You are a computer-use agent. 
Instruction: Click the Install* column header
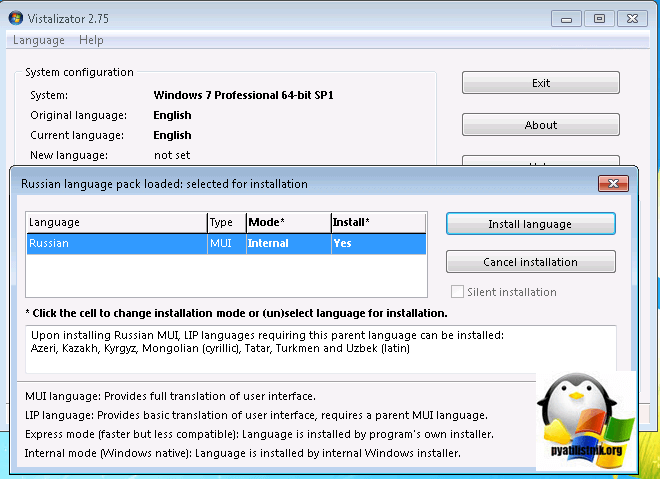point(379,222)
